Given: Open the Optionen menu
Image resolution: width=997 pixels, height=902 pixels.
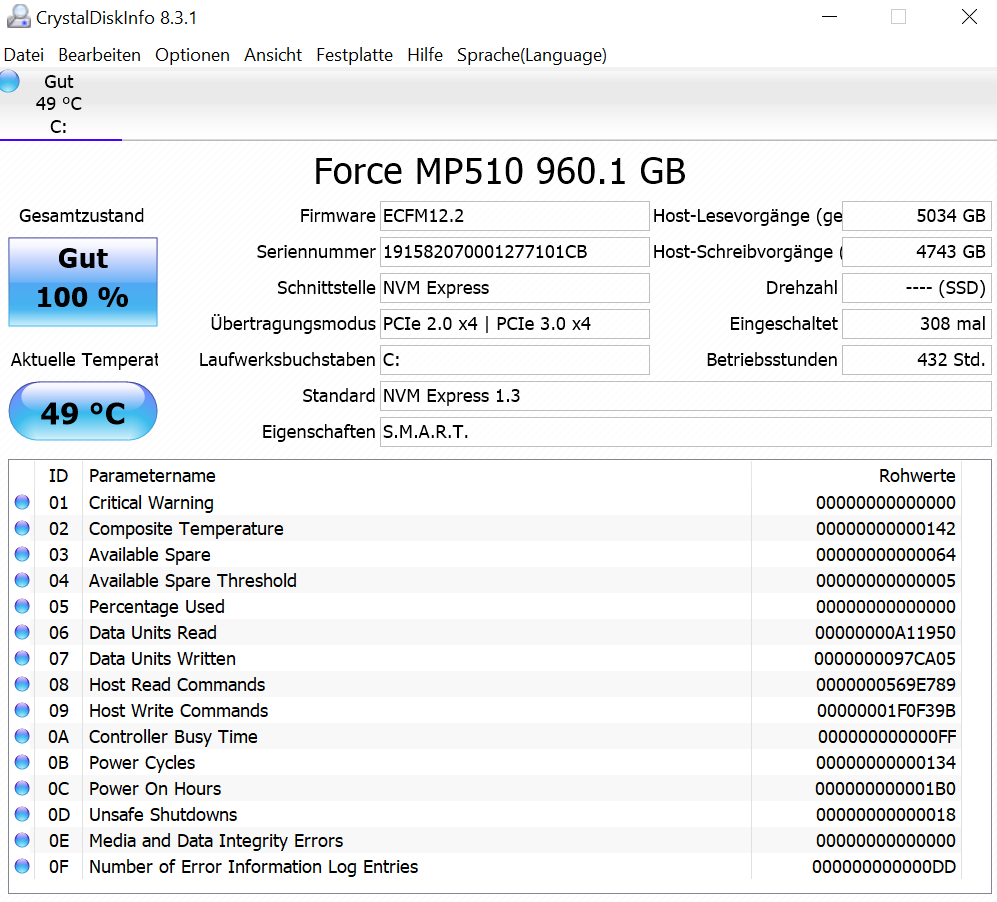Looking at the screenshot, I should [x=192, y=55].
